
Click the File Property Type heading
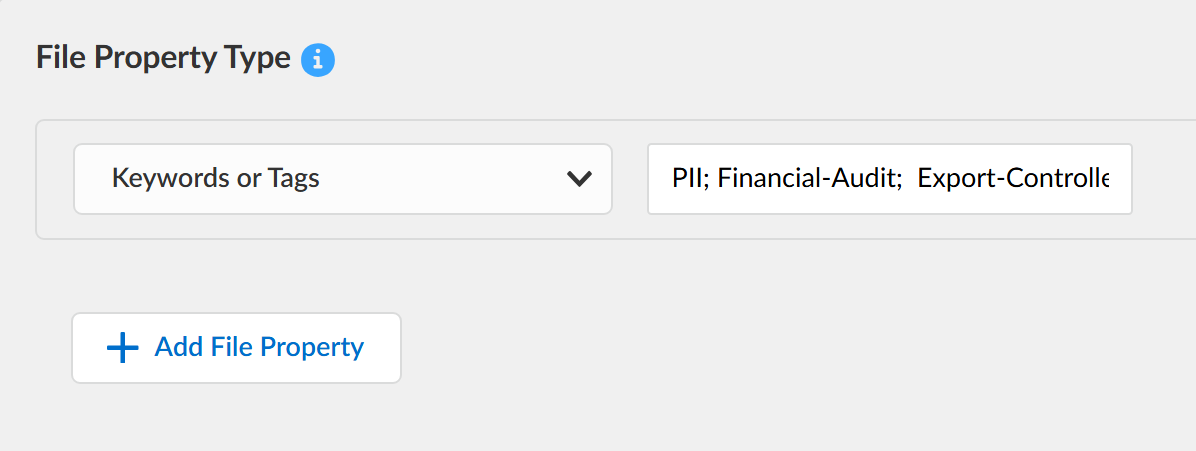tap(163, 58)
